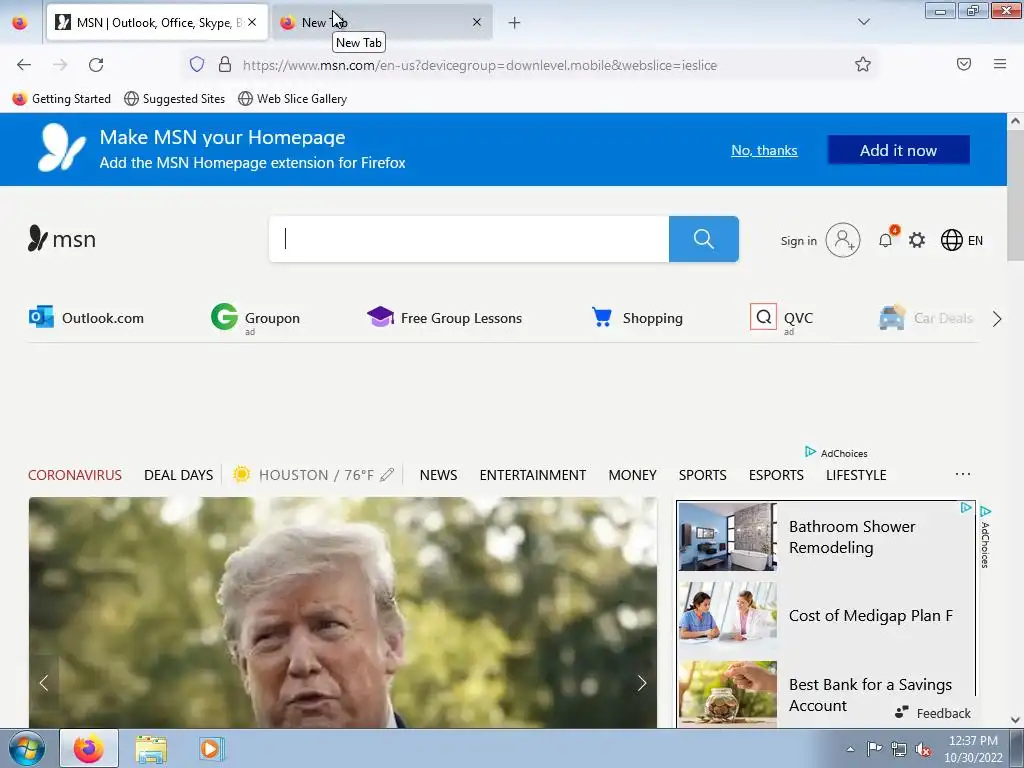Open the Free Group Lessons shortcut
The image size is (1024, 768).
pos(444,318)
